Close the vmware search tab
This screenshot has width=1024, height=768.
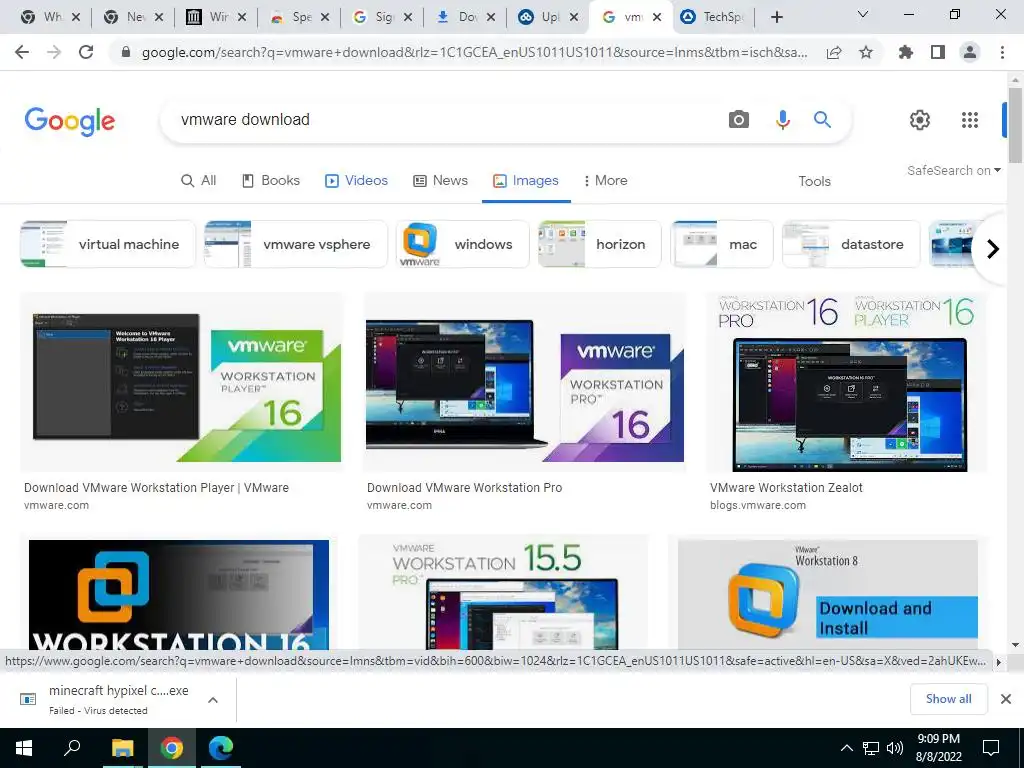[x=658, y=17]
